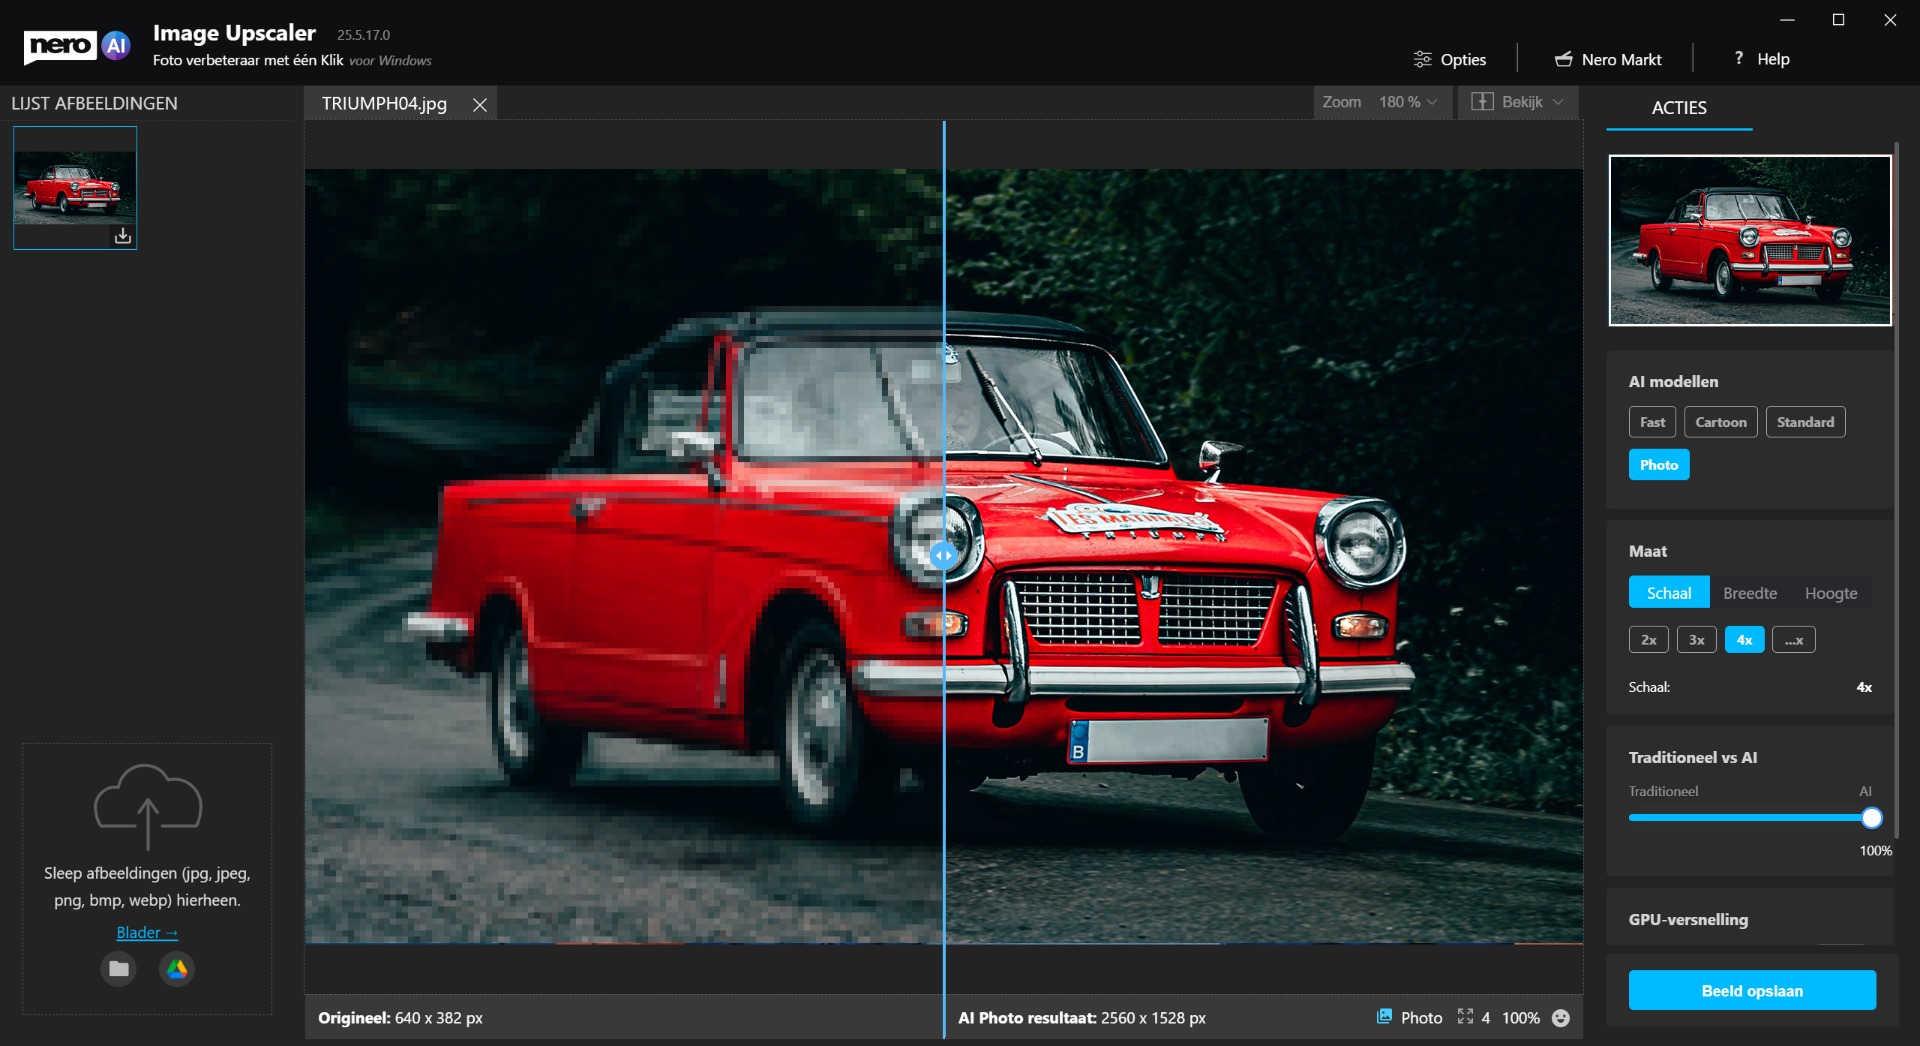Click the Traditioneel vs AI slider handle

click(x=1871, y=818)
